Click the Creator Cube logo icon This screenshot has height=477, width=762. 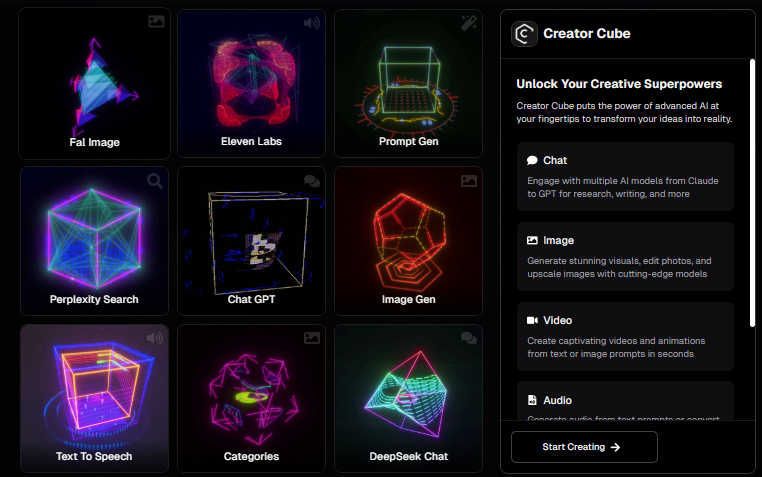pos(524,34)
